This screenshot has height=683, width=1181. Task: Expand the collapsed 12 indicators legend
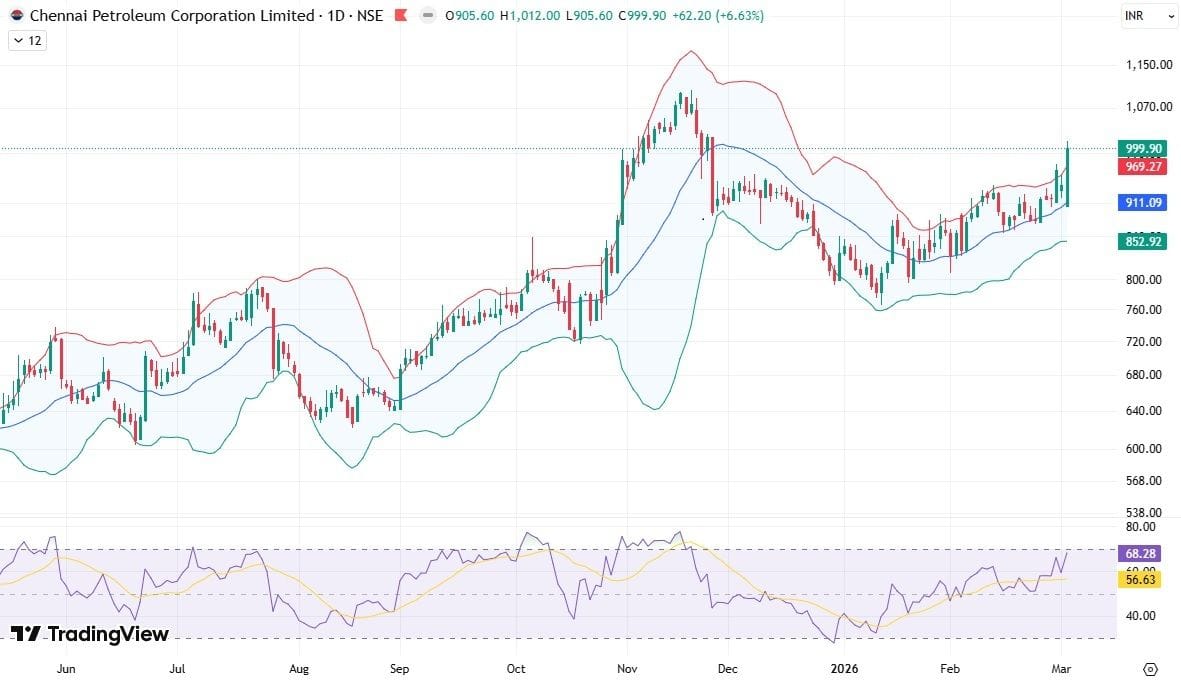pos(28,41)
